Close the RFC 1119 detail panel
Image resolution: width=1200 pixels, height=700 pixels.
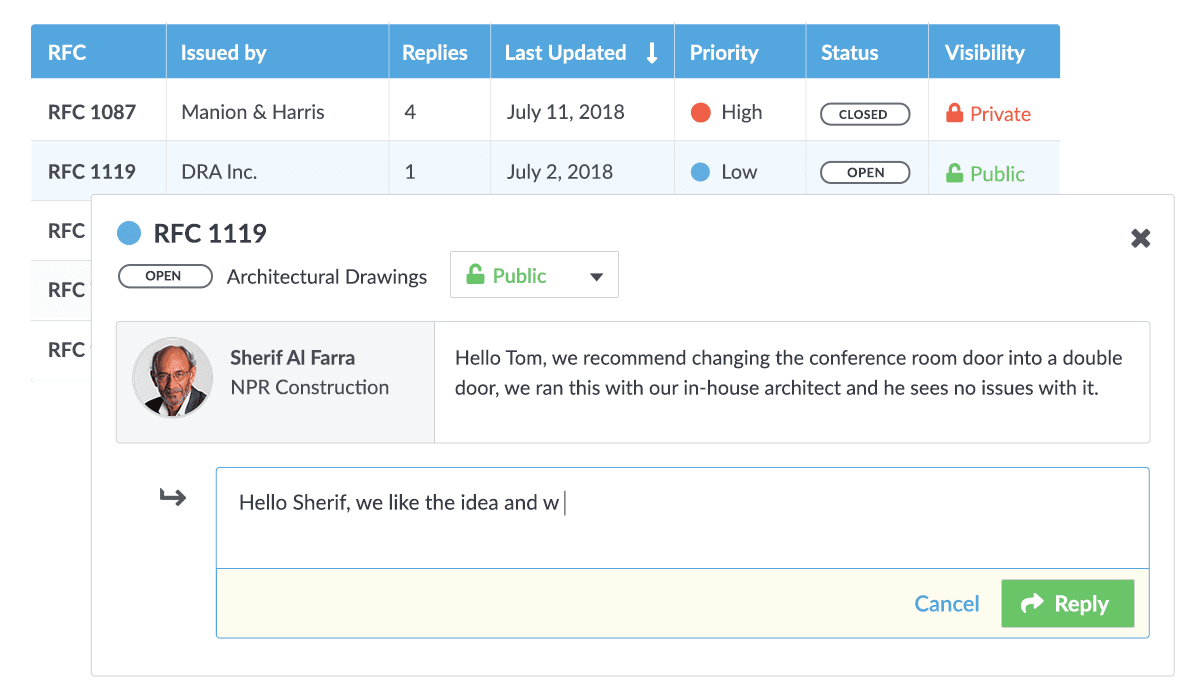coord(1140,238)
